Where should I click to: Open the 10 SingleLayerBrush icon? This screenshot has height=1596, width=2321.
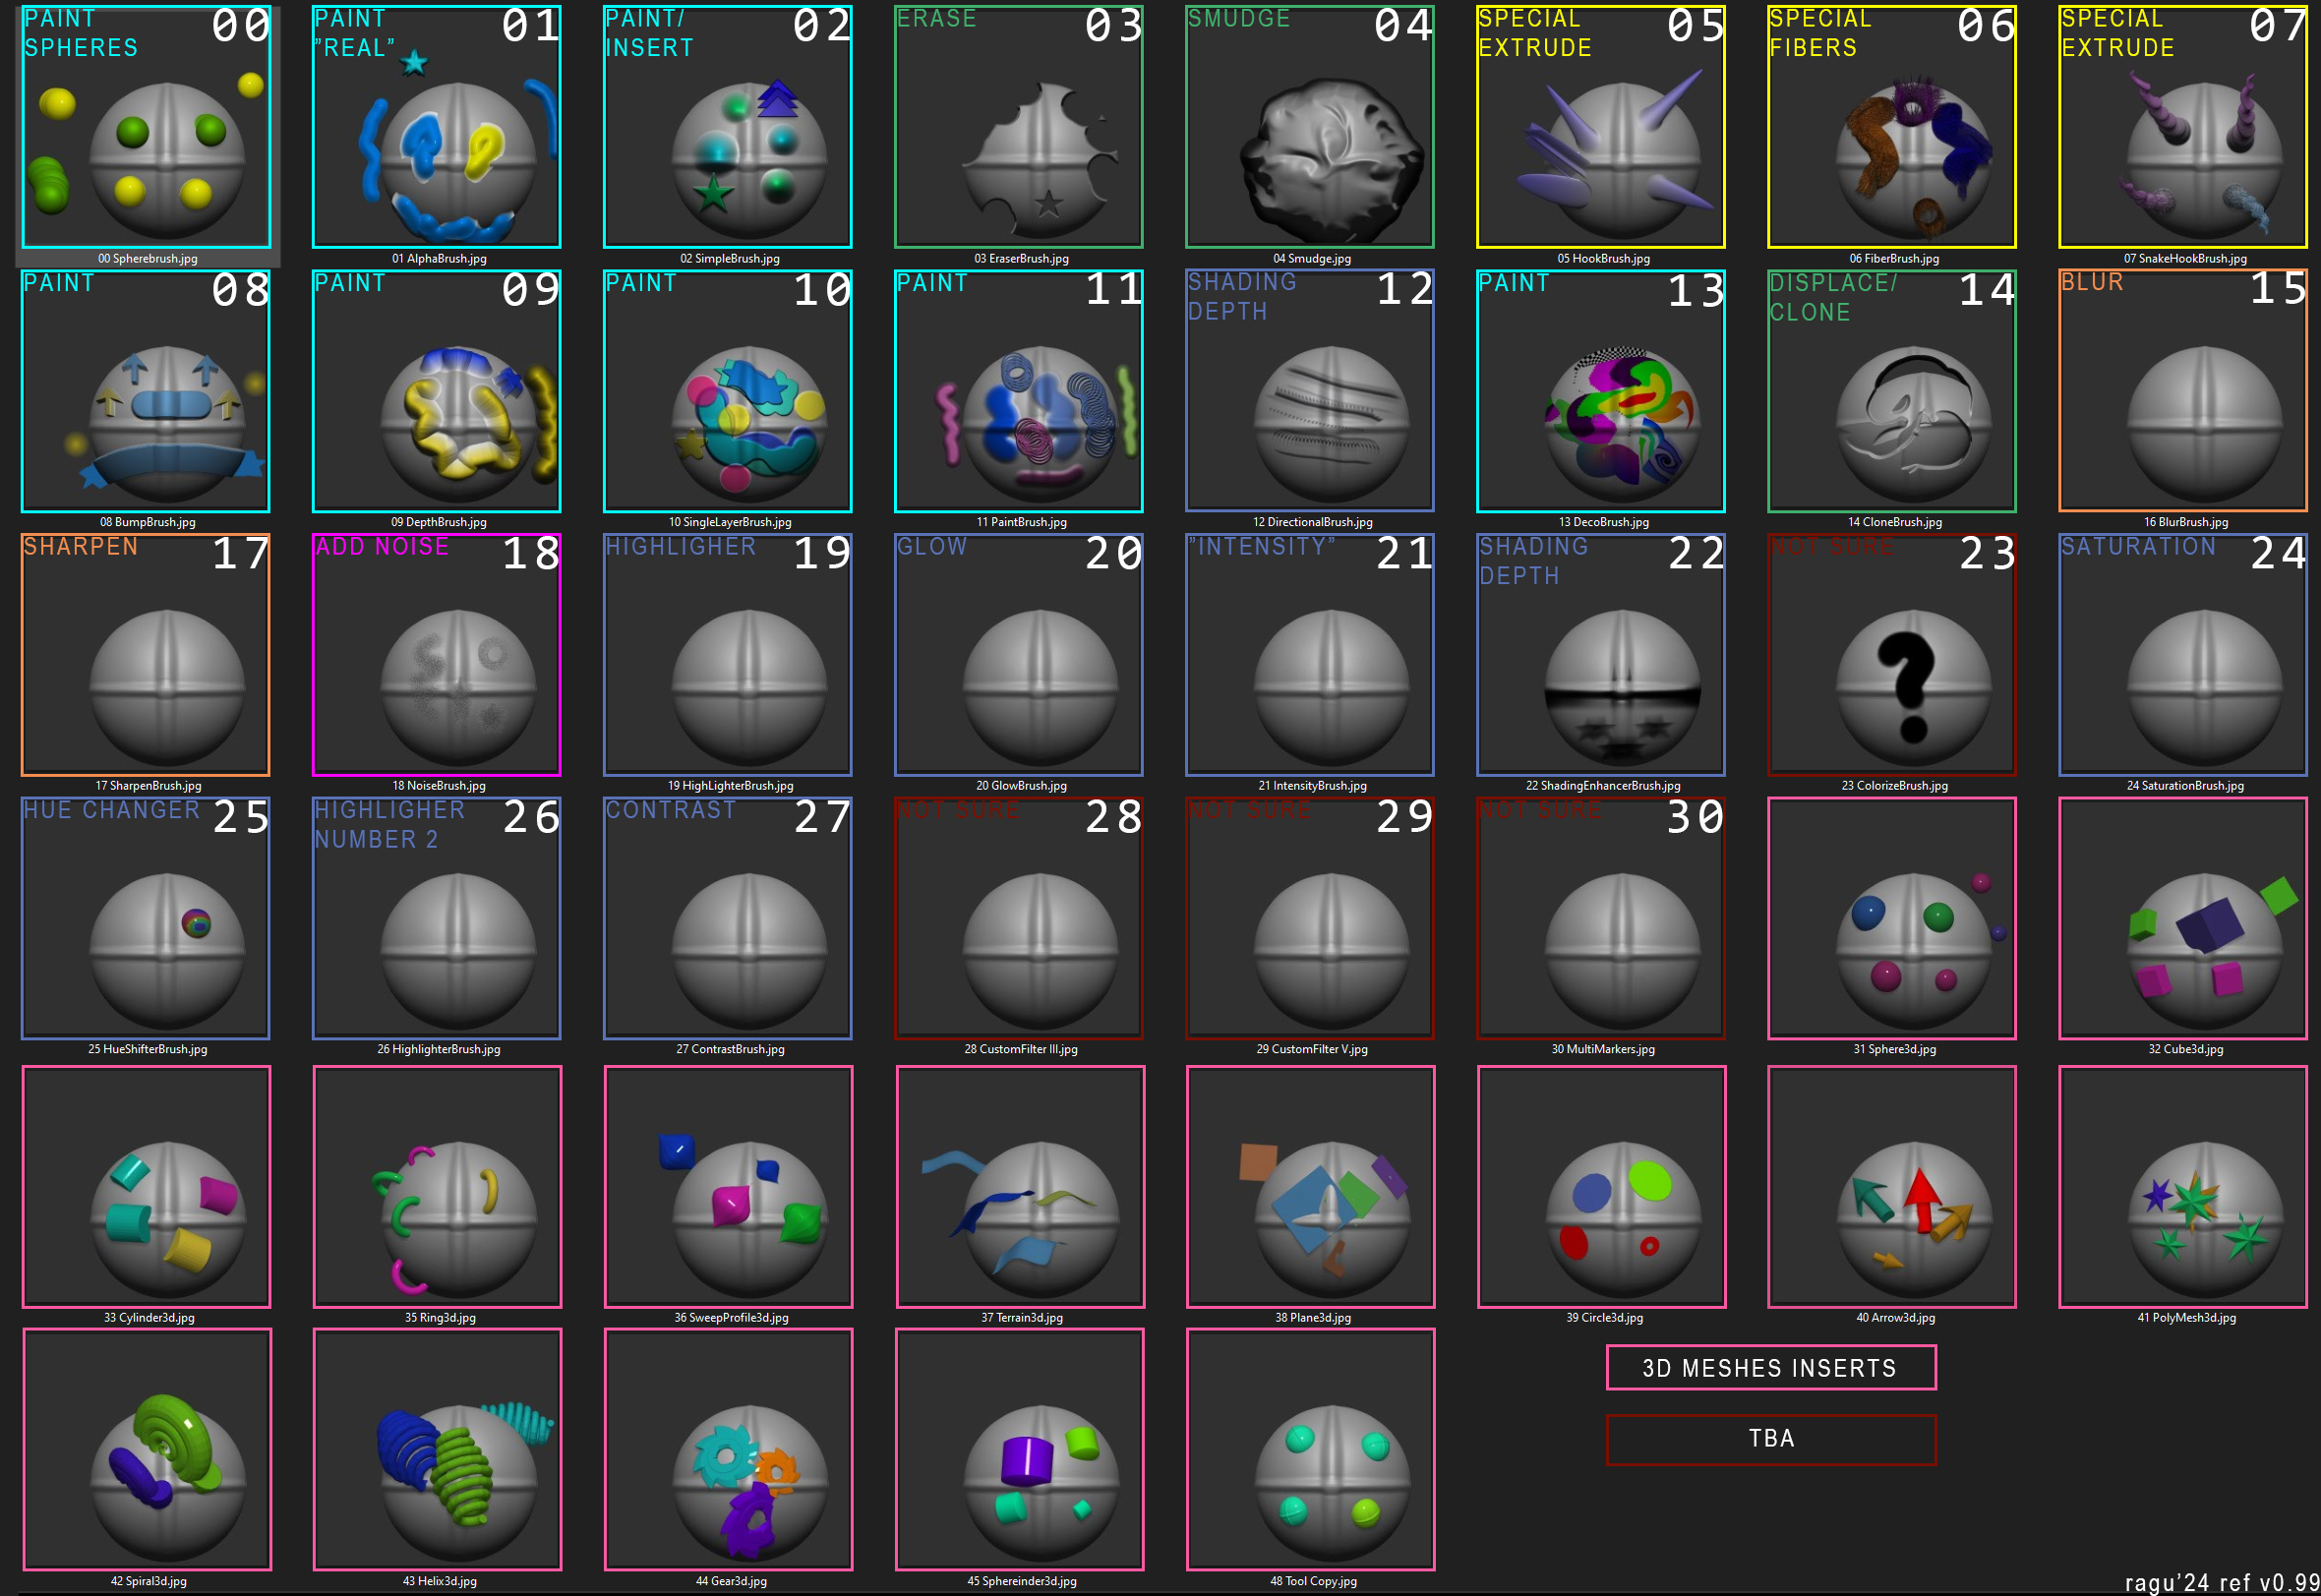pyautogui.click(x=728, y=390)
